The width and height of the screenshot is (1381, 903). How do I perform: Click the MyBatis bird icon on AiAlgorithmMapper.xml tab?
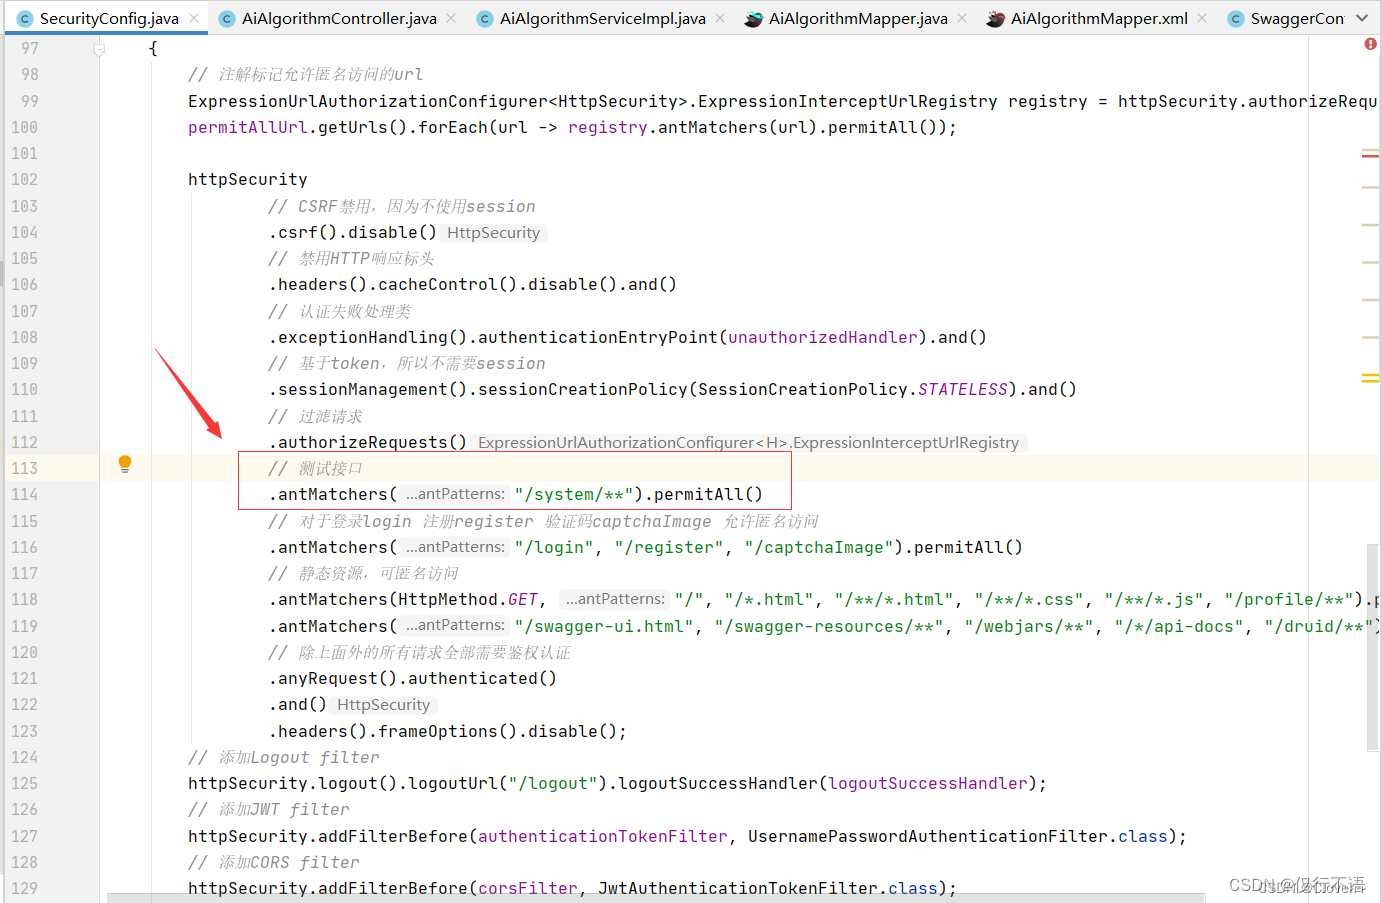[995, 19]
